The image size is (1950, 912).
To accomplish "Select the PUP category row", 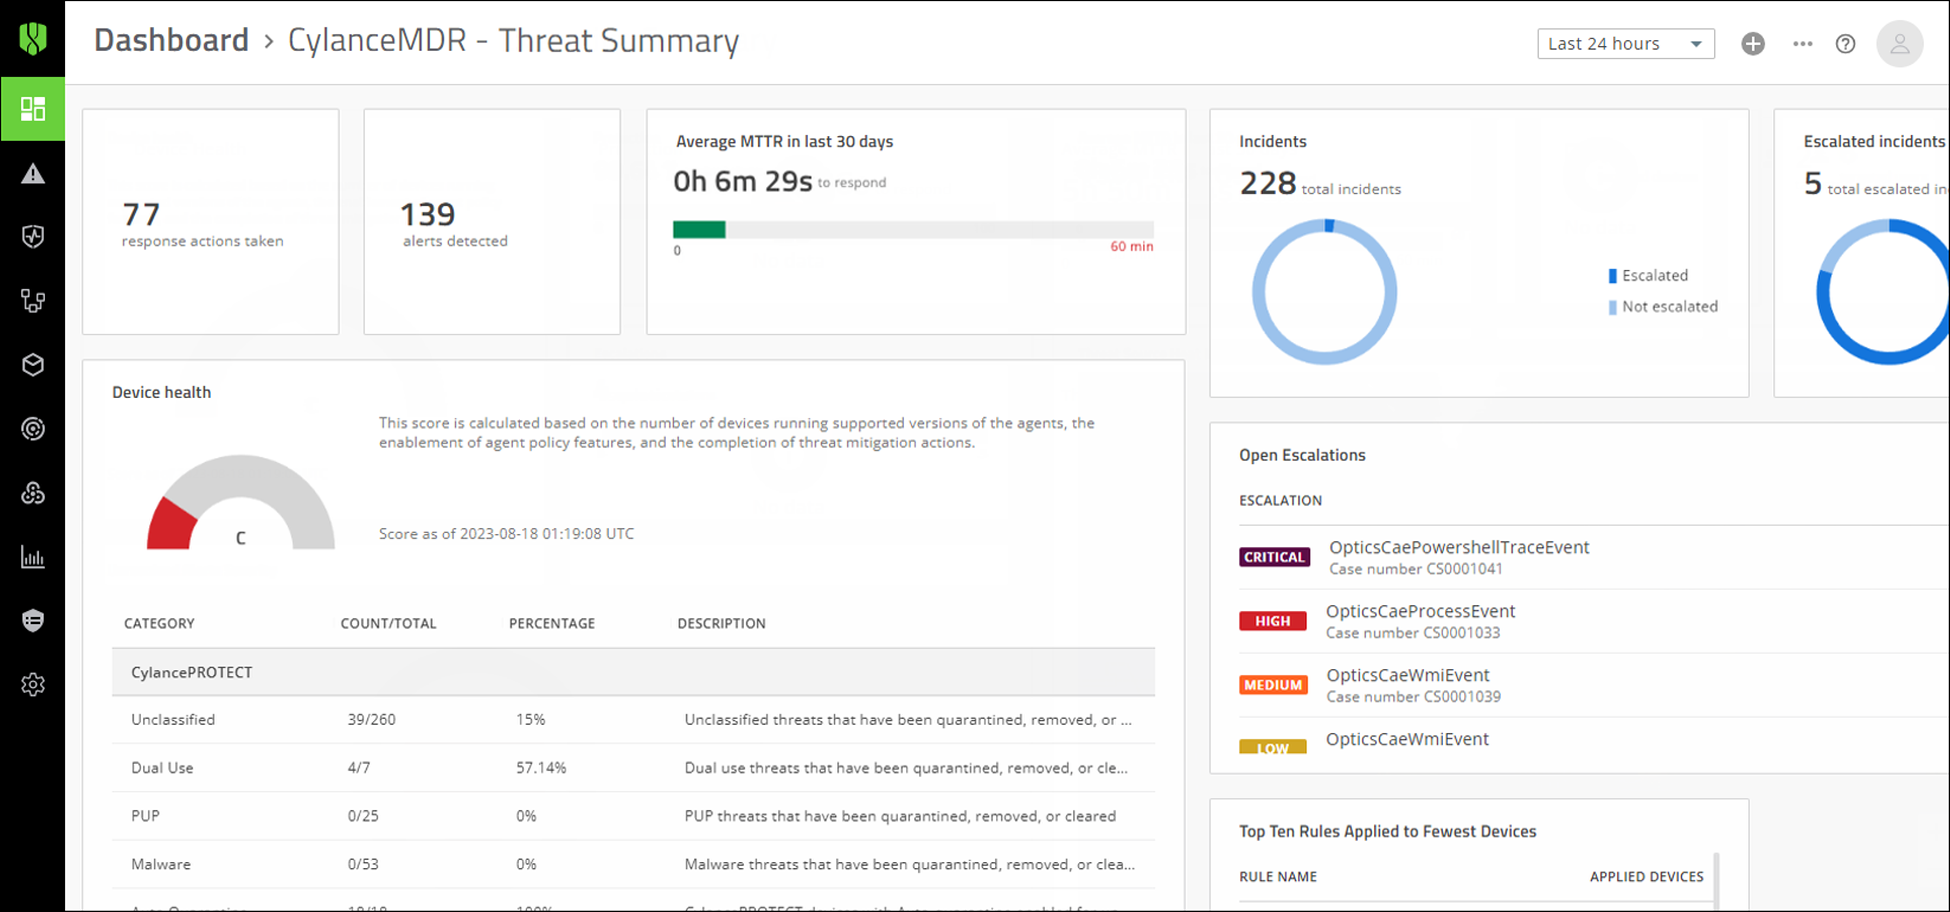I will tap(634, 816).
